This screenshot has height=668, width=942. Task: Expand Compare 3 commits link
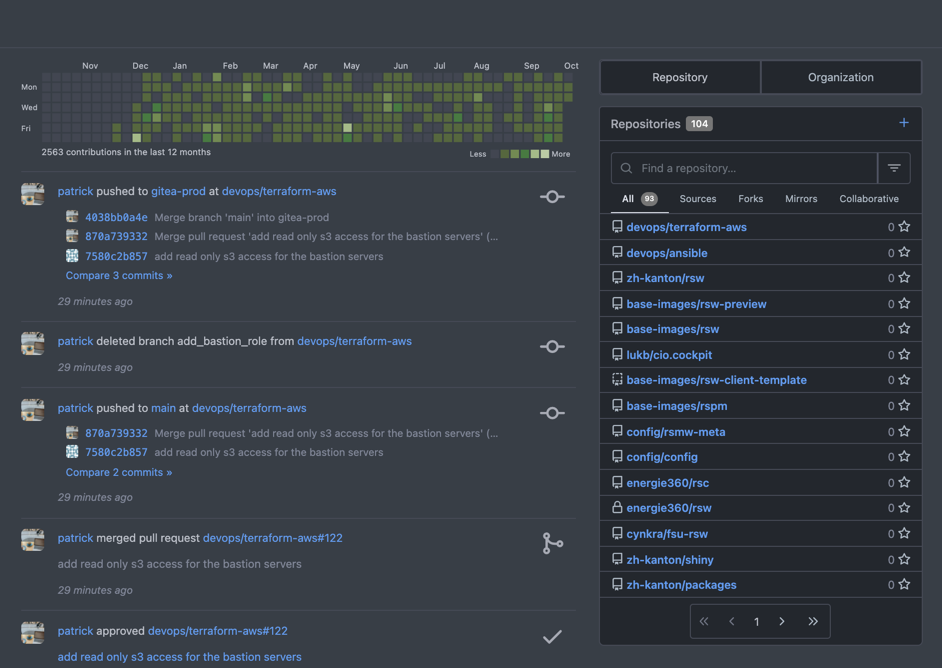[x=119, y=275]
